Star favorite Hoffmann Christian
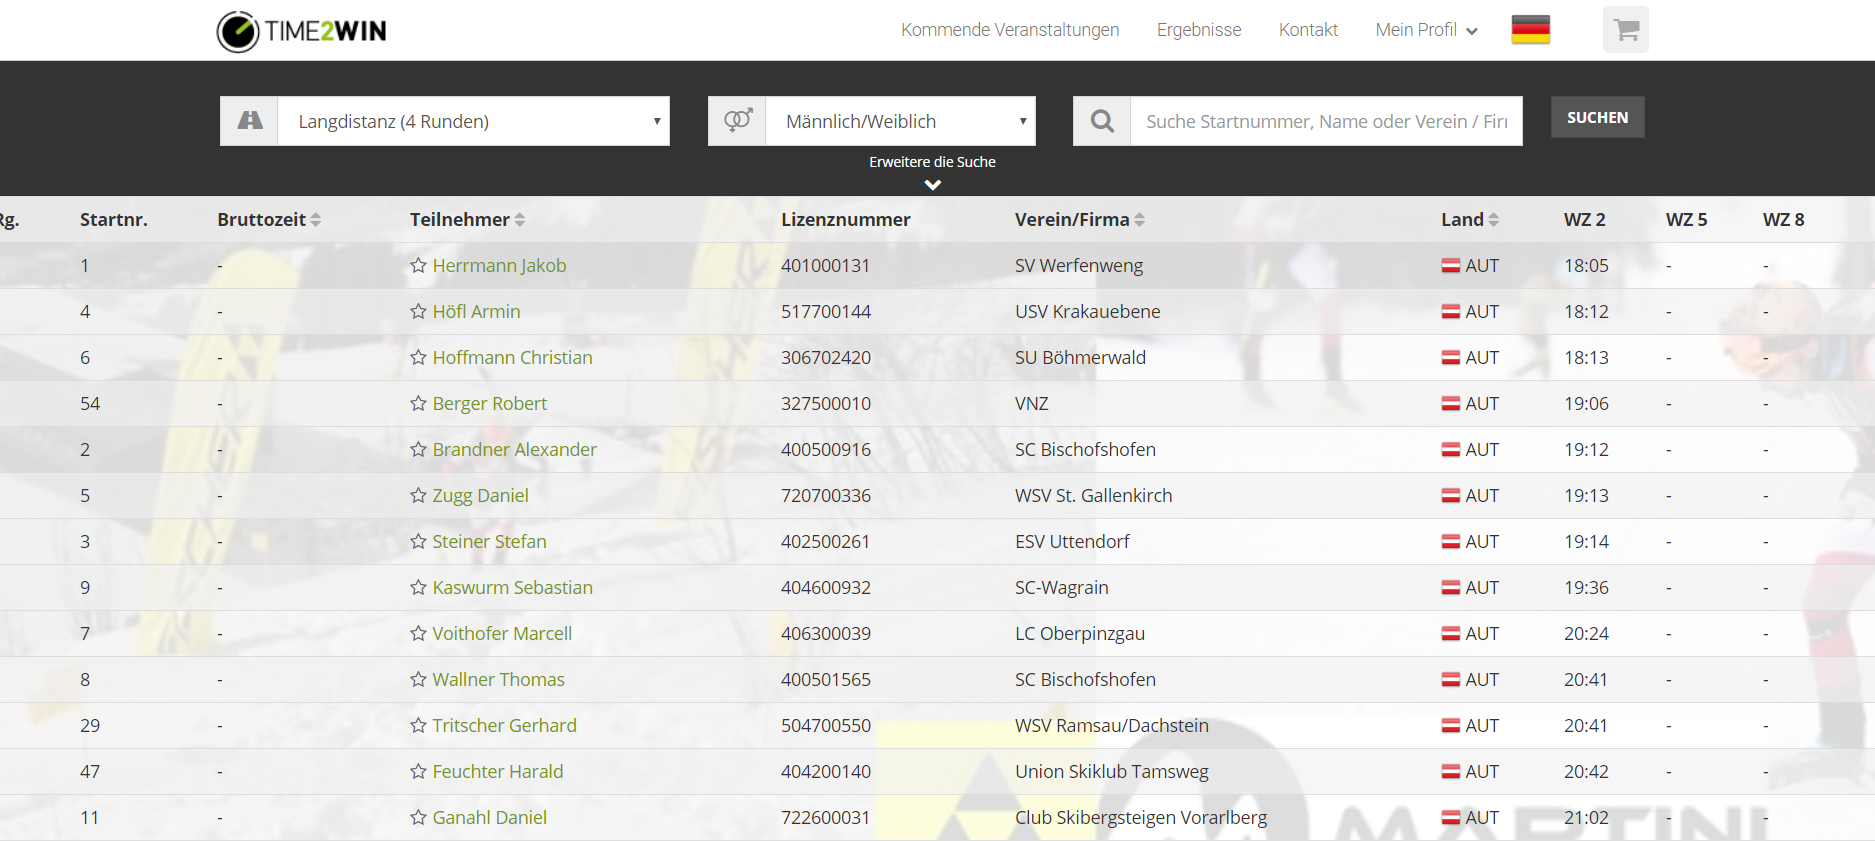This screenshot has height=841, width=1875. [x=418, y=357]
